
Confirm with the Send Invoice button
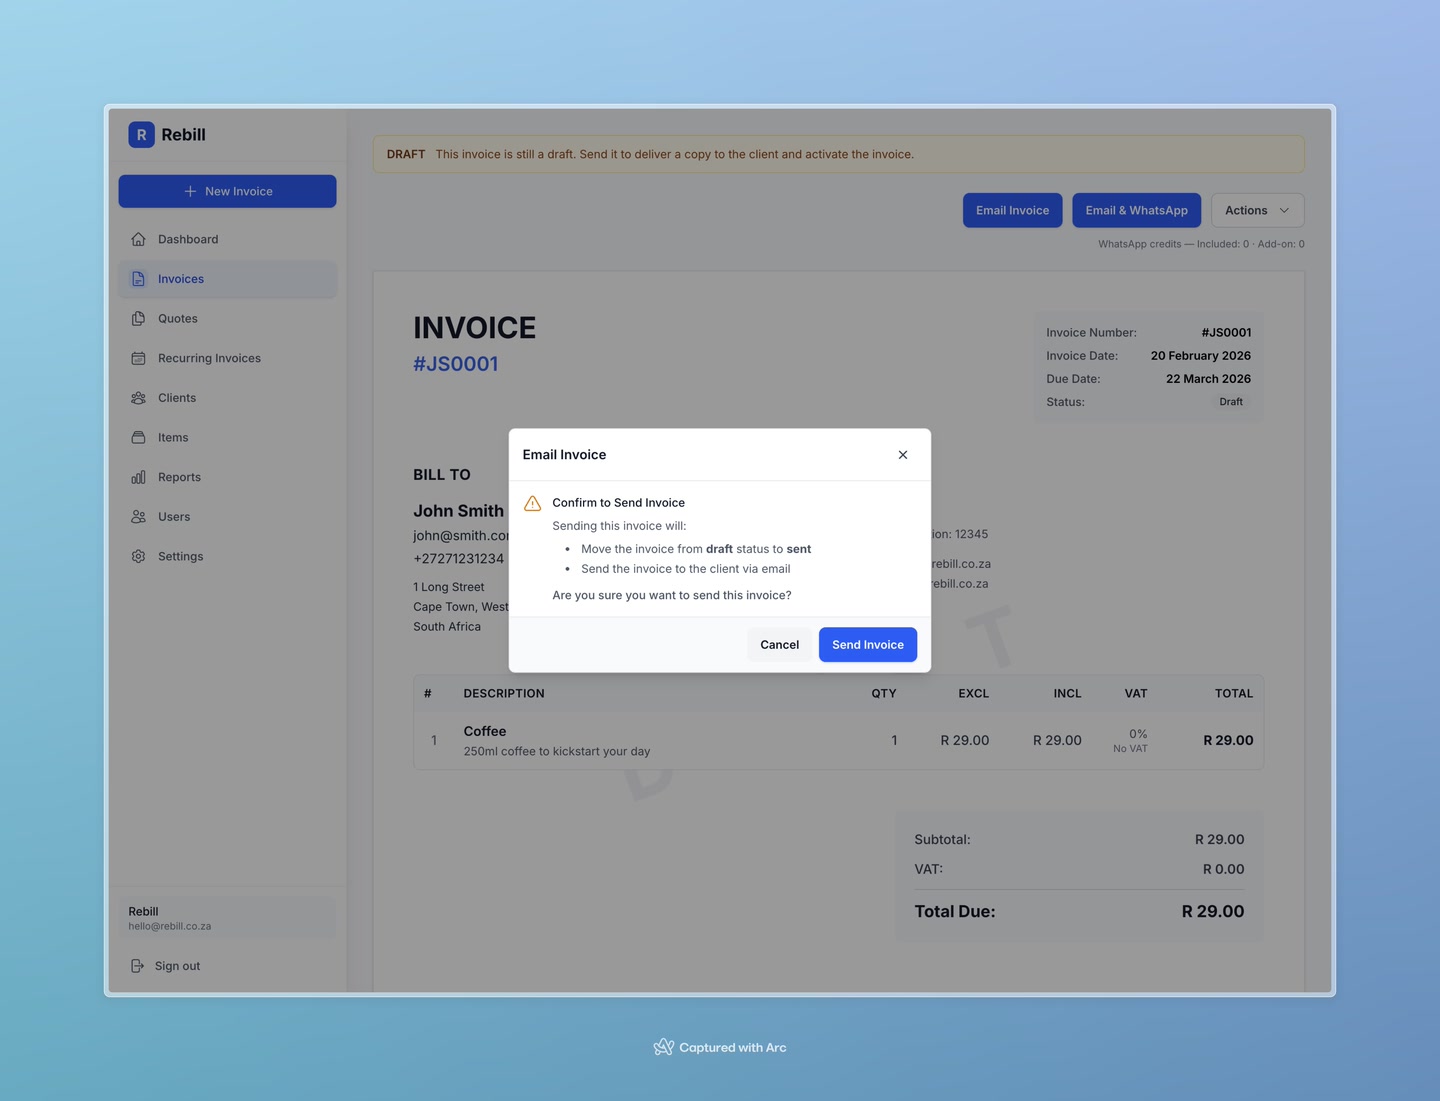click(867, 644)
